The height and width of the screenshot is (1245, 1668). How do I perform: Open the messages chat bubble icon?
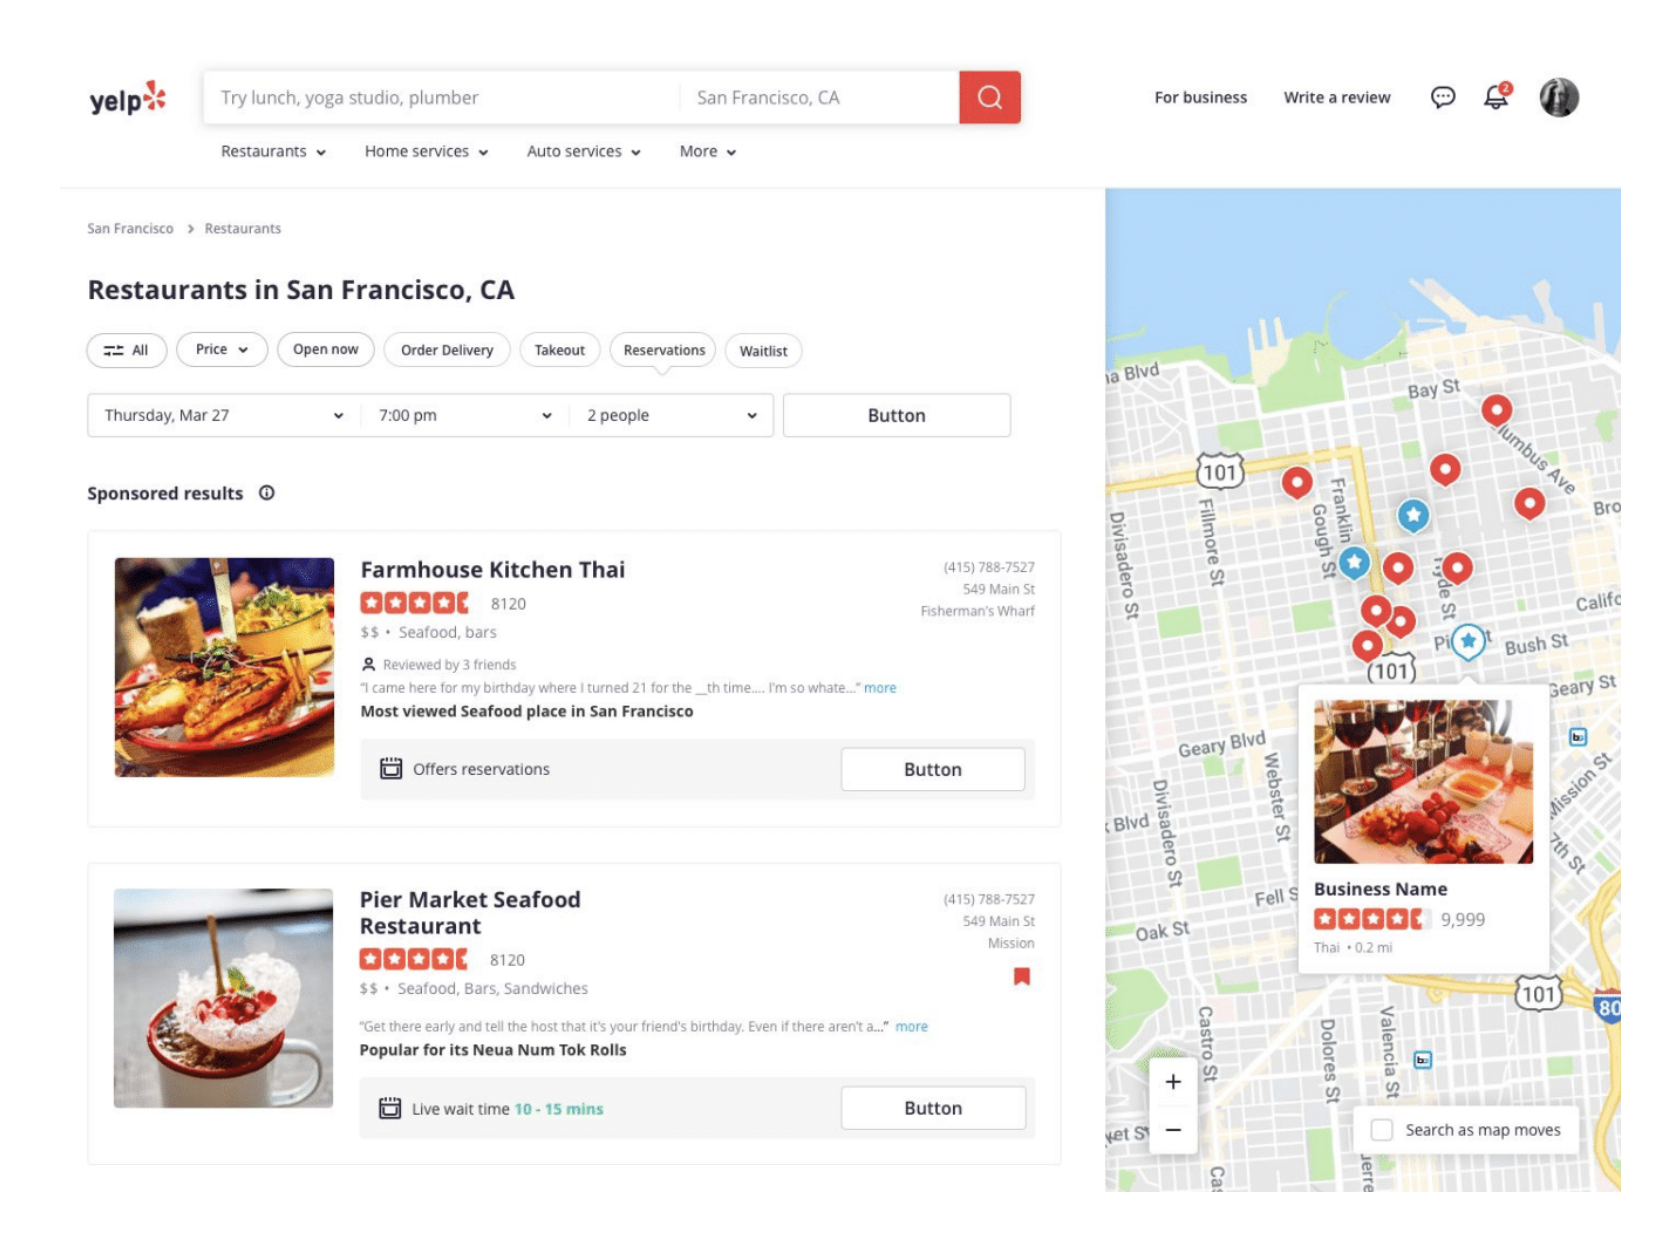coord(1442,97)
